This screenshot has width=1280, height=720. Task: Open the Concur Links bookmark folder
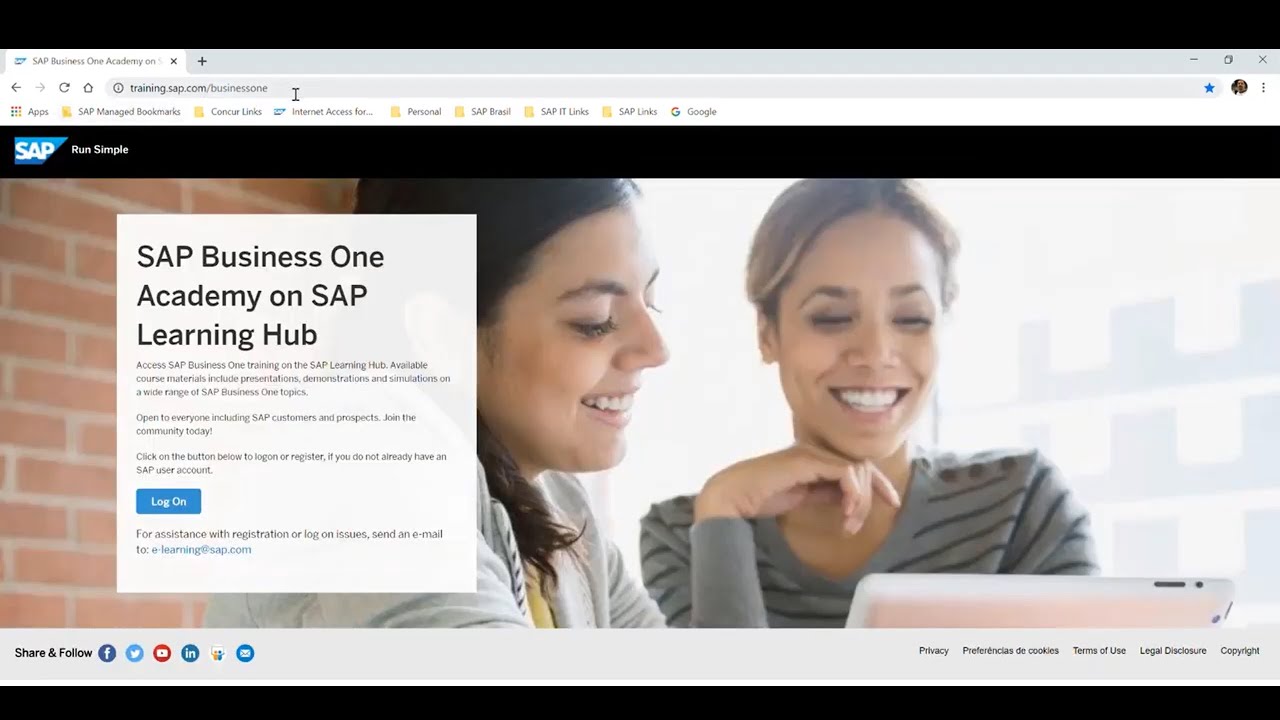click(228, 112)
